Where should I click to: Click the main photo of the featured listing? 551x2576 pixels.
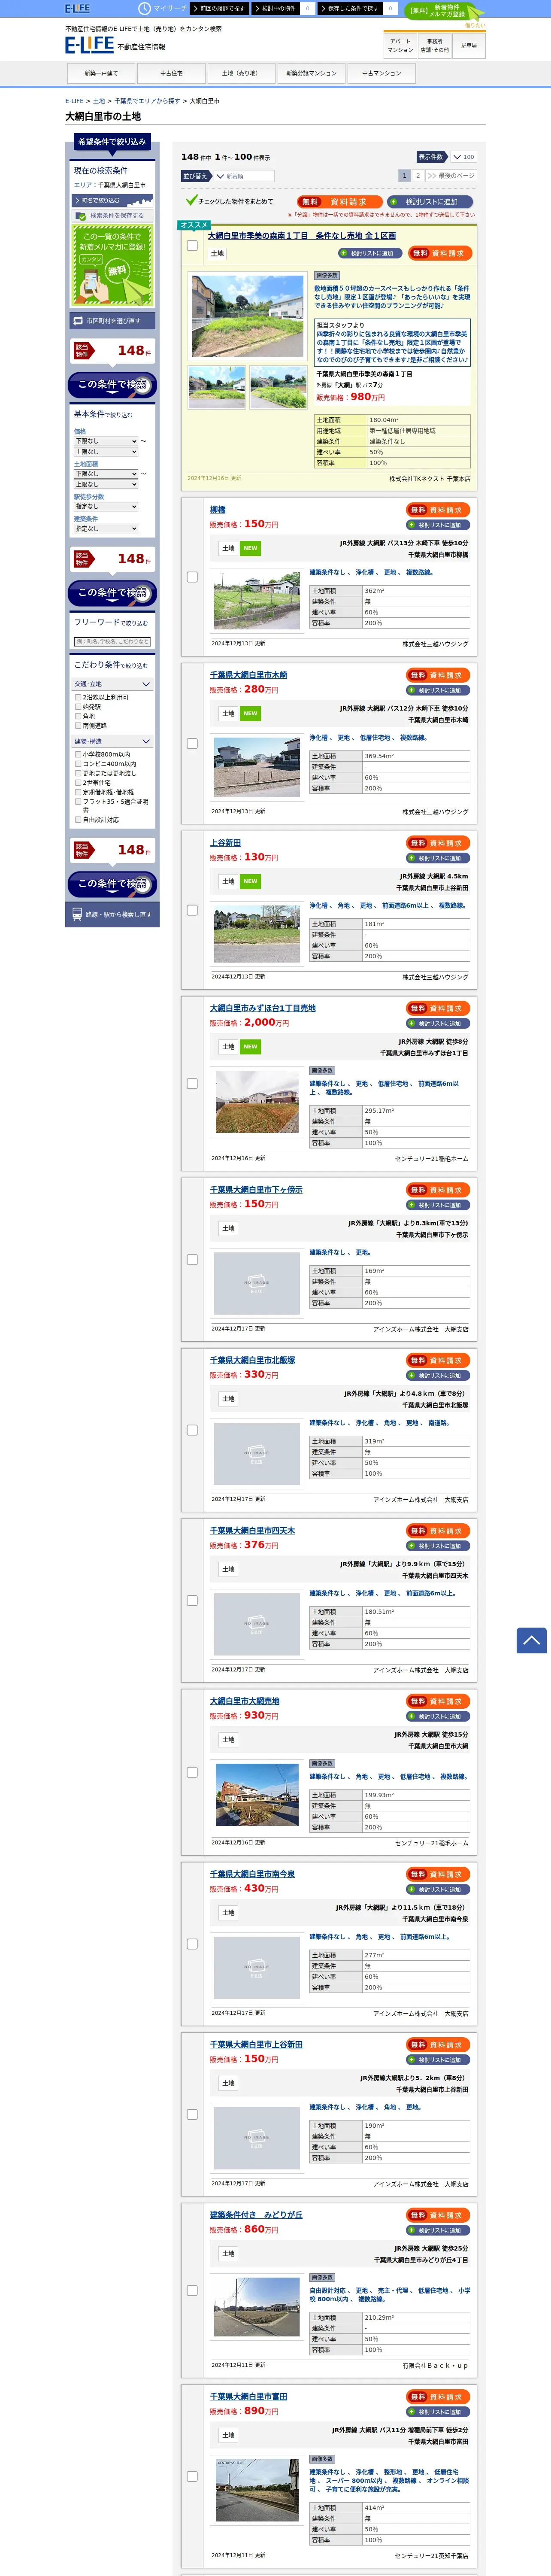pyautogui.click(x=247, y=316)
